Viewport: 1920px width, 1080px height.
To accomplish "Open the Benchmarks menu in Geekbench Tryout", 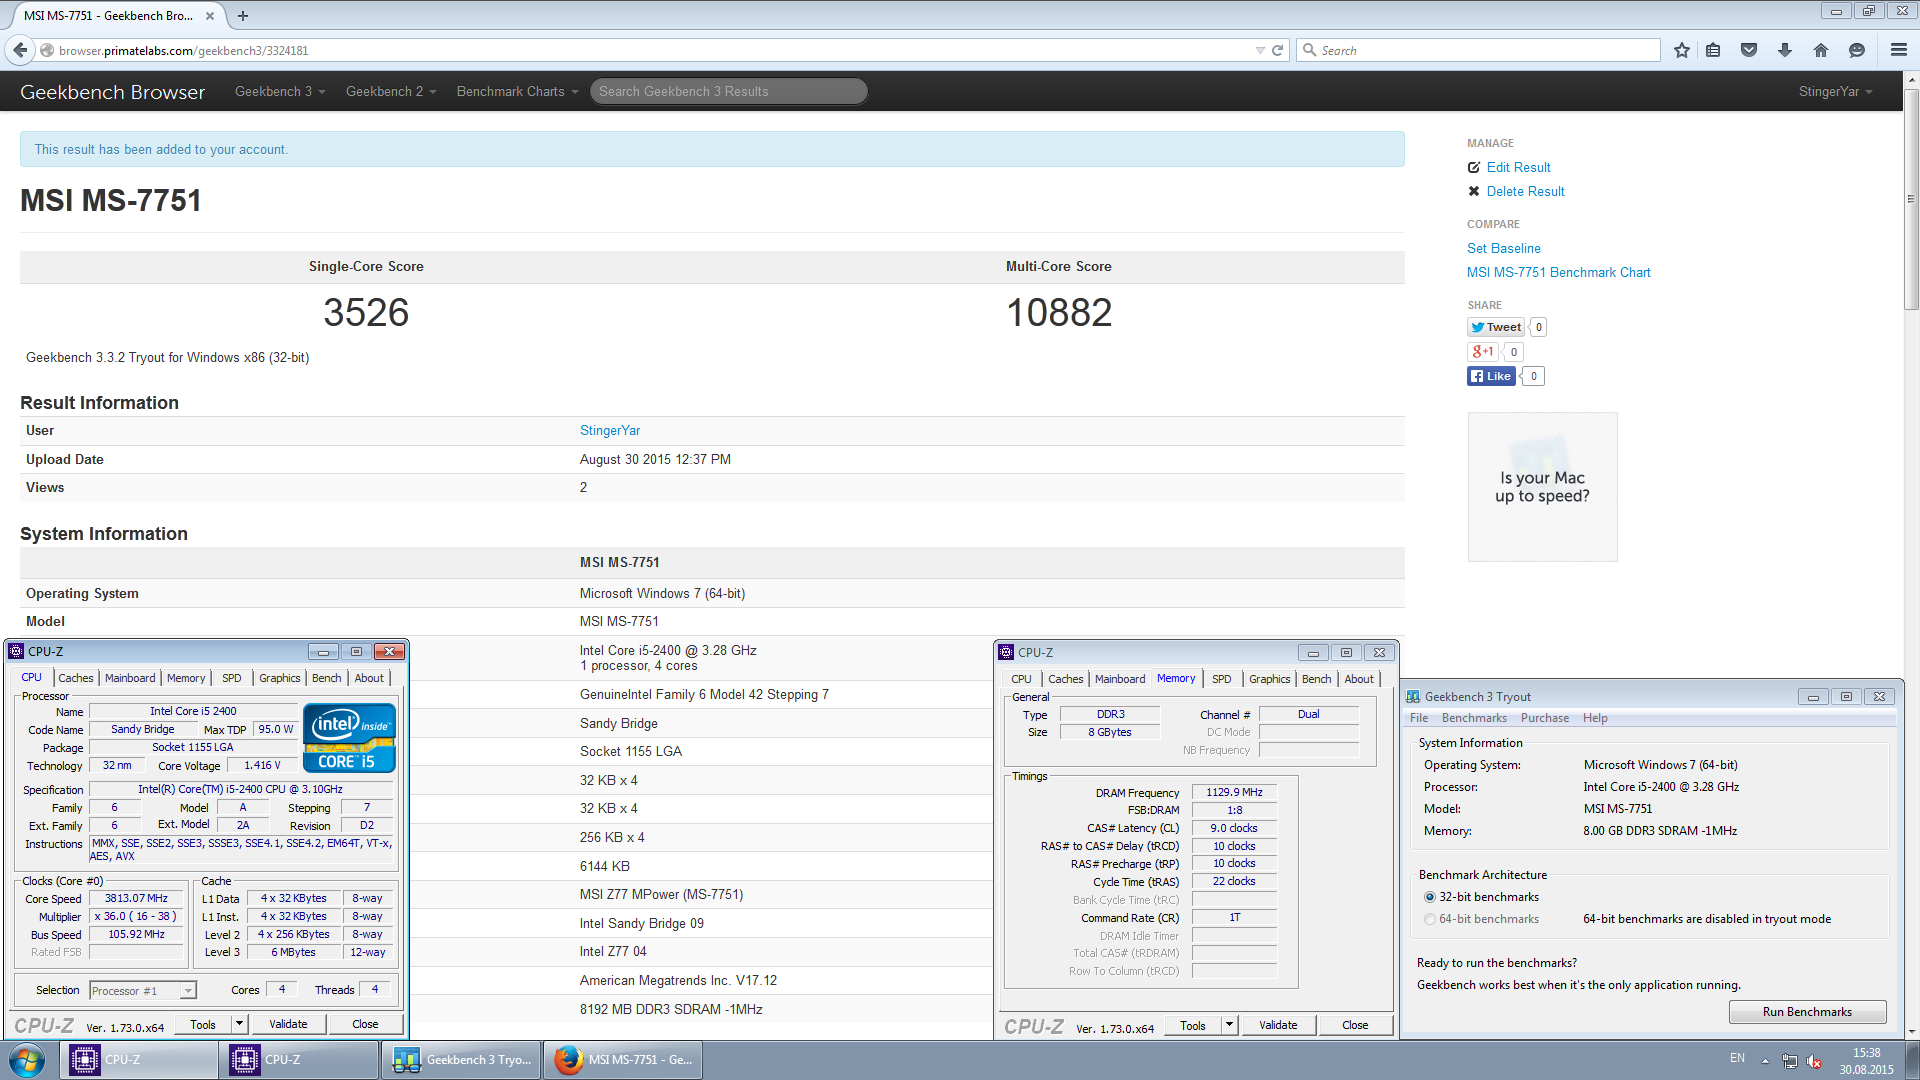I will point(1474,718).
